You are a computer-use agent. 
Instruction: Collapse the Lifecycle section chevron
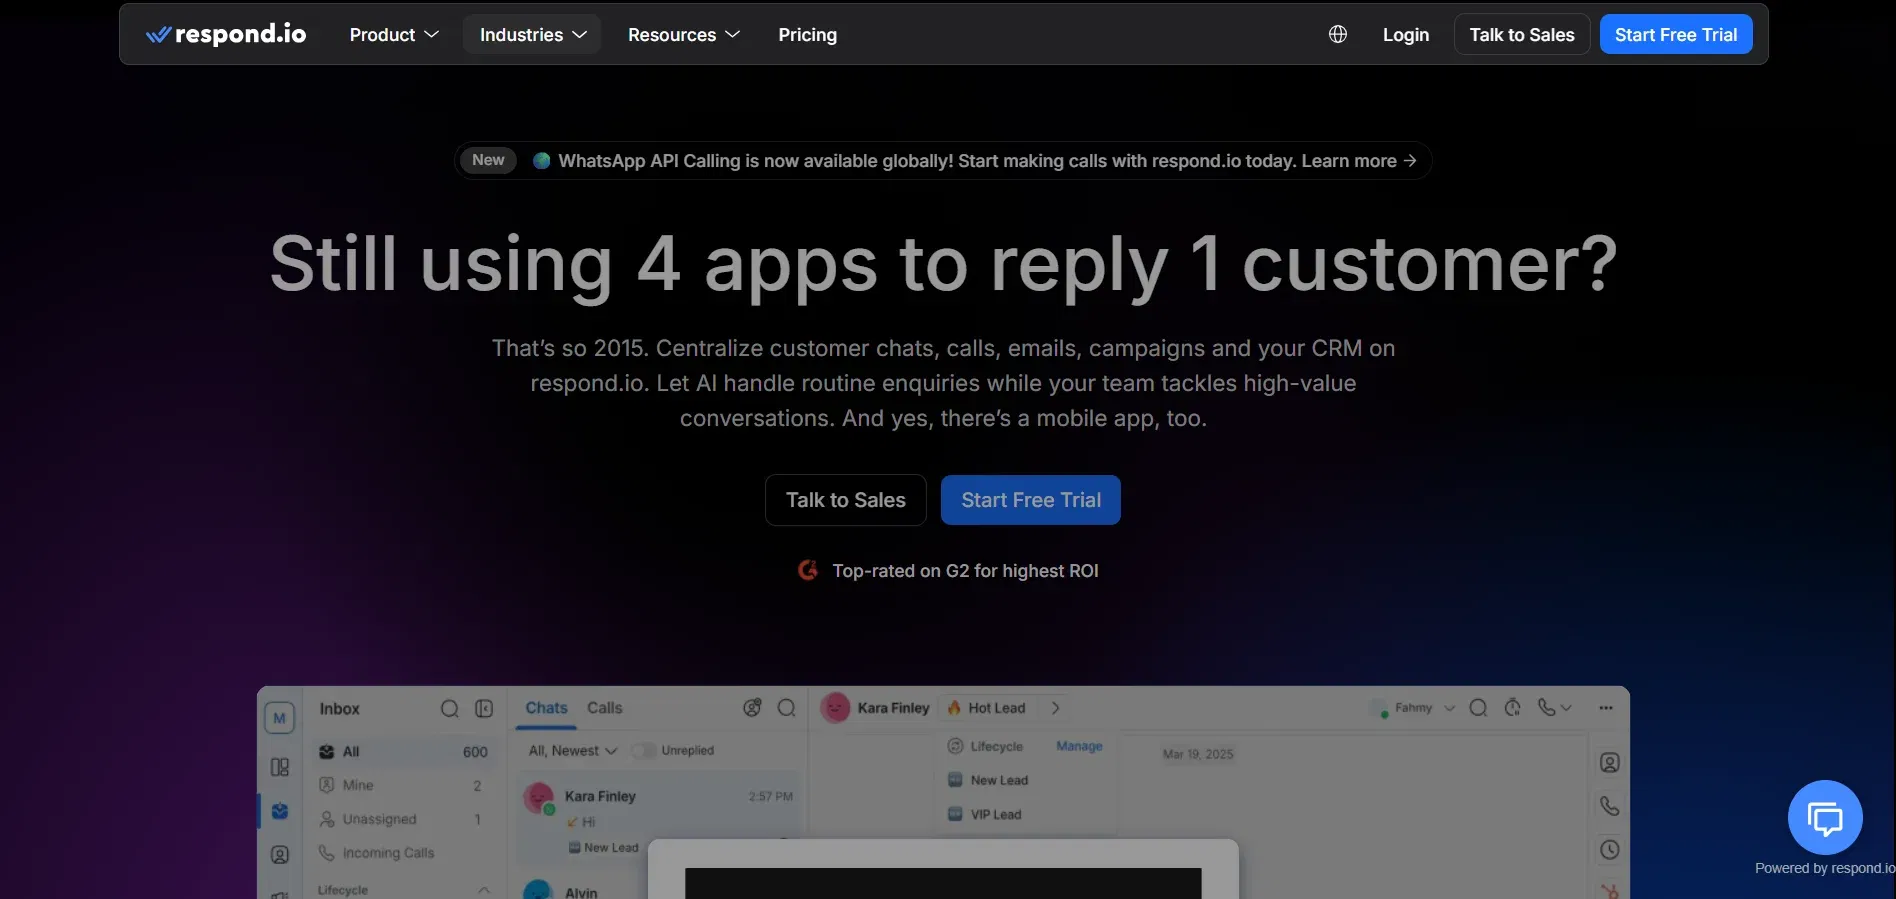tap(484, 890)
